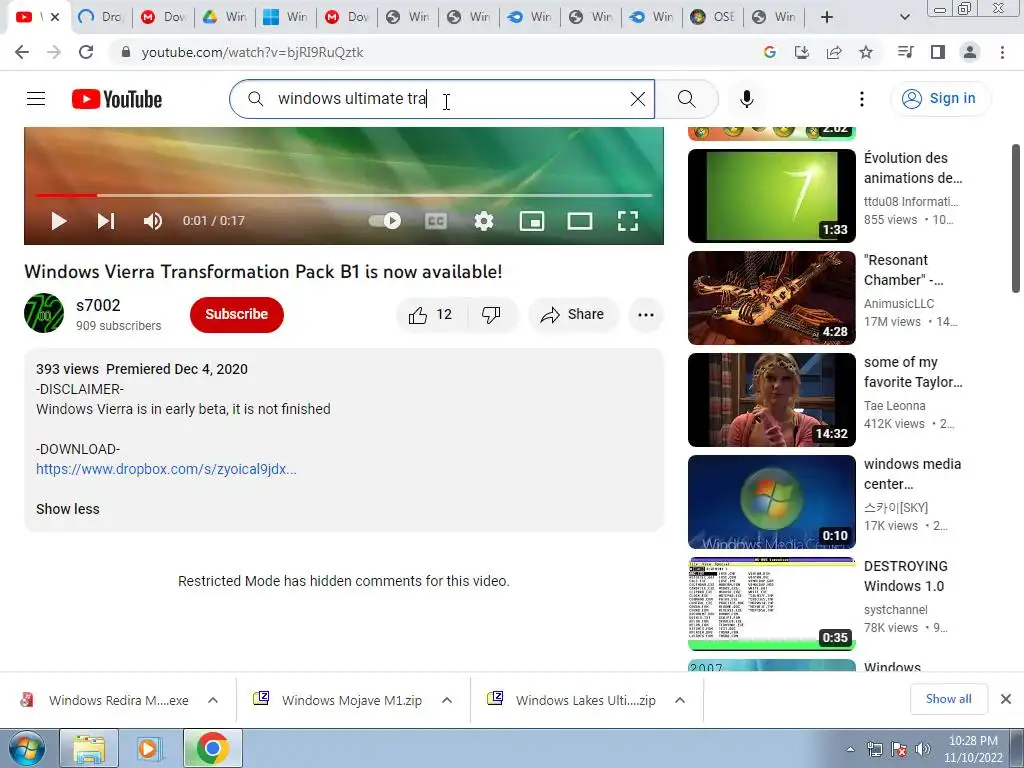Click Sign in button

click(x=940, y=99)
